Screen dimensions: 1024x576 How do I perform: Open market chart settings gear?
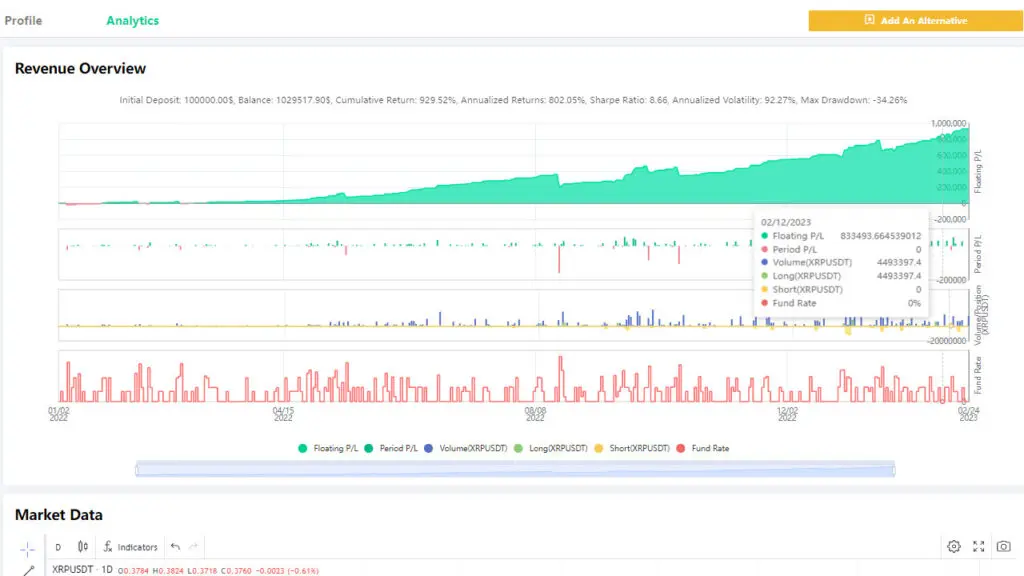click(953, 546)
